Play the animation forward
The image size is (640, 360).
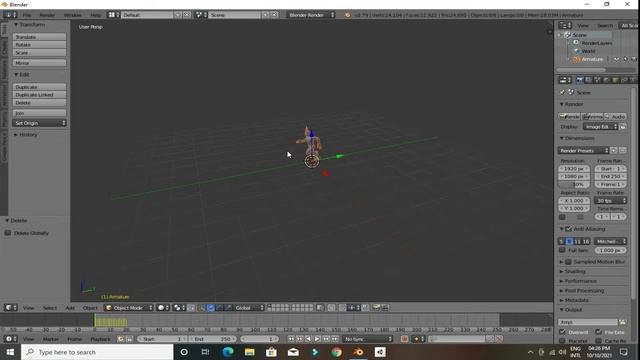pyautogui.click(x=317, y=339)
